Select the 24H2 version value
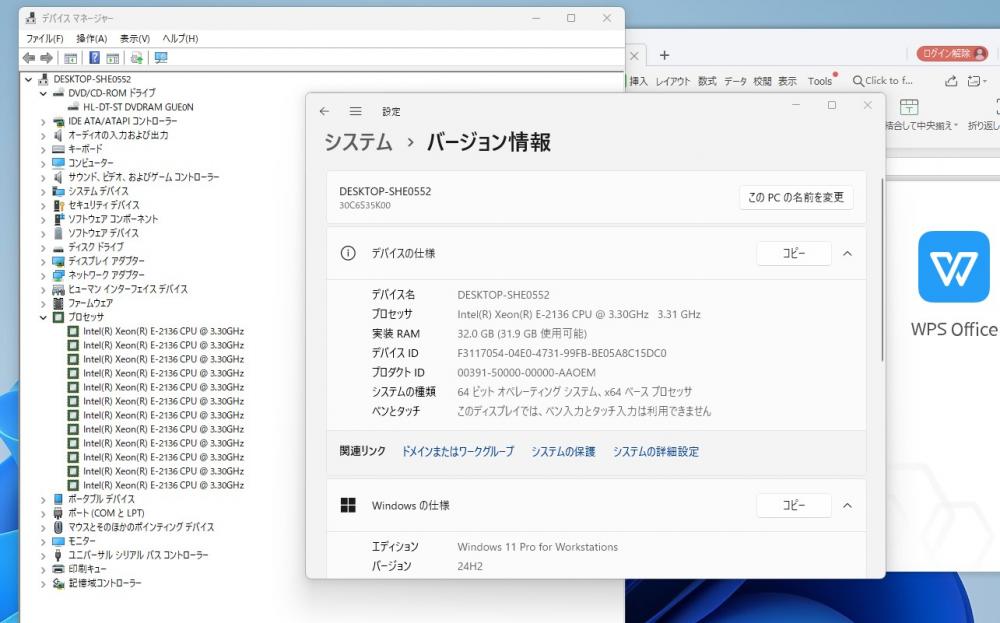 tap(470, 566)
